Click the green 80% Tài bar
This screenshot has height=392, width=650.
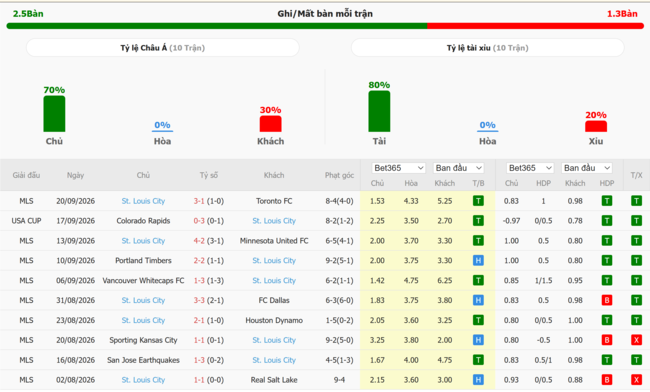pos(379,111)
